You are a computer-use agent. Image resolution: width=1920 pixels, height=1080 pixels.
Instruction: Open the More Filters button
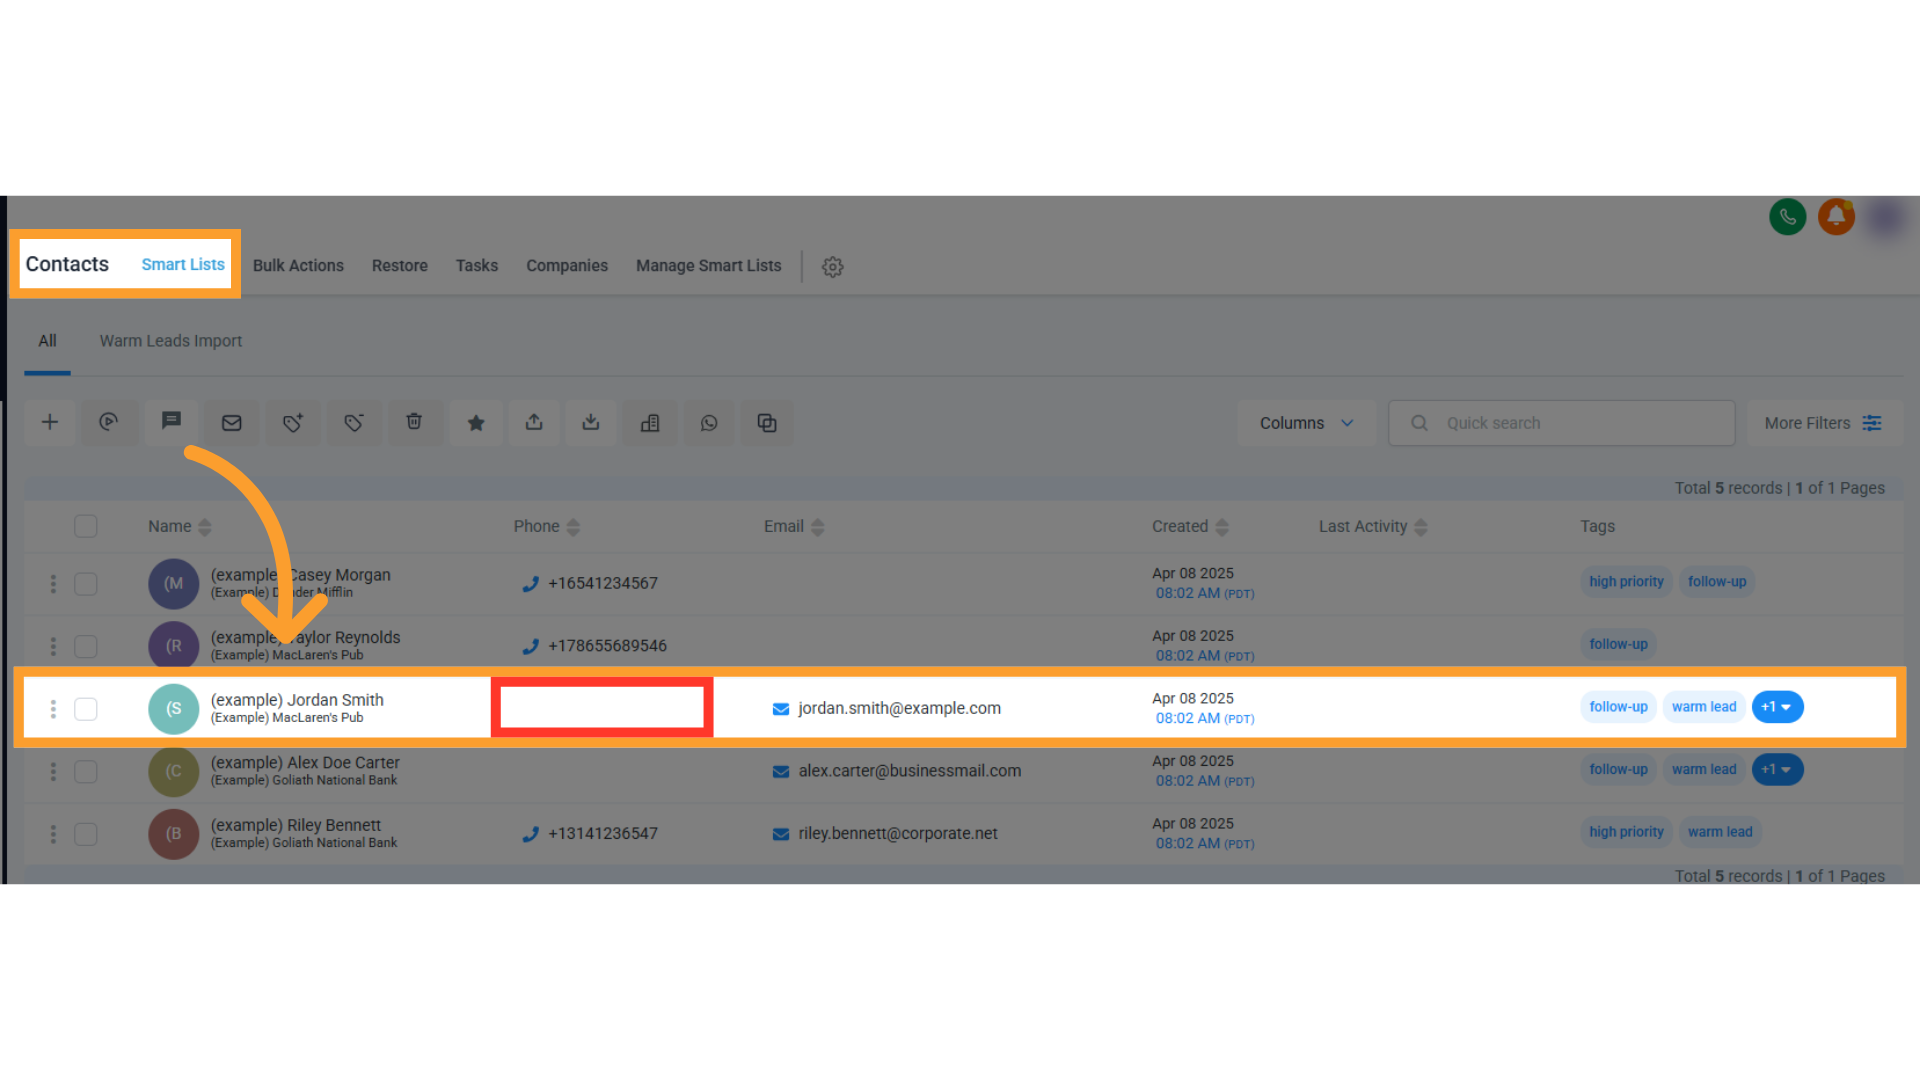pyautogui.click(x=1822, y=423)
